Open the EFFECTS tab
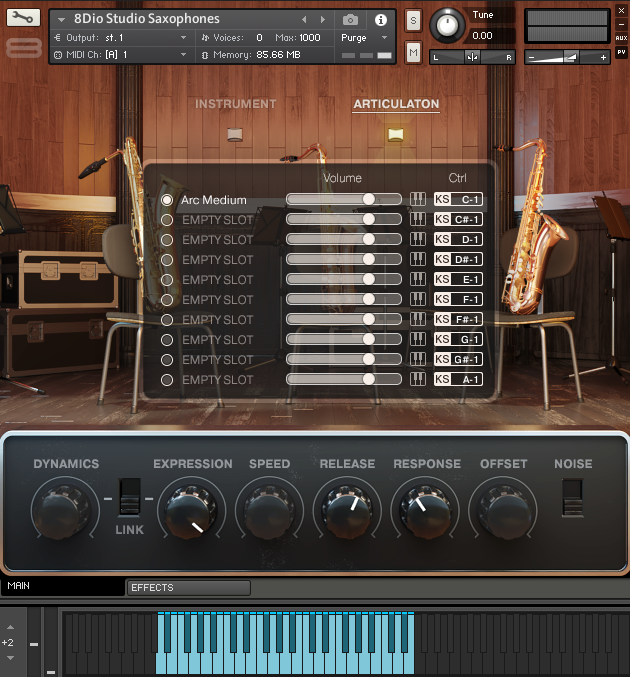The height and width of the screenshot is (677, 630). (x=188, y=588)
